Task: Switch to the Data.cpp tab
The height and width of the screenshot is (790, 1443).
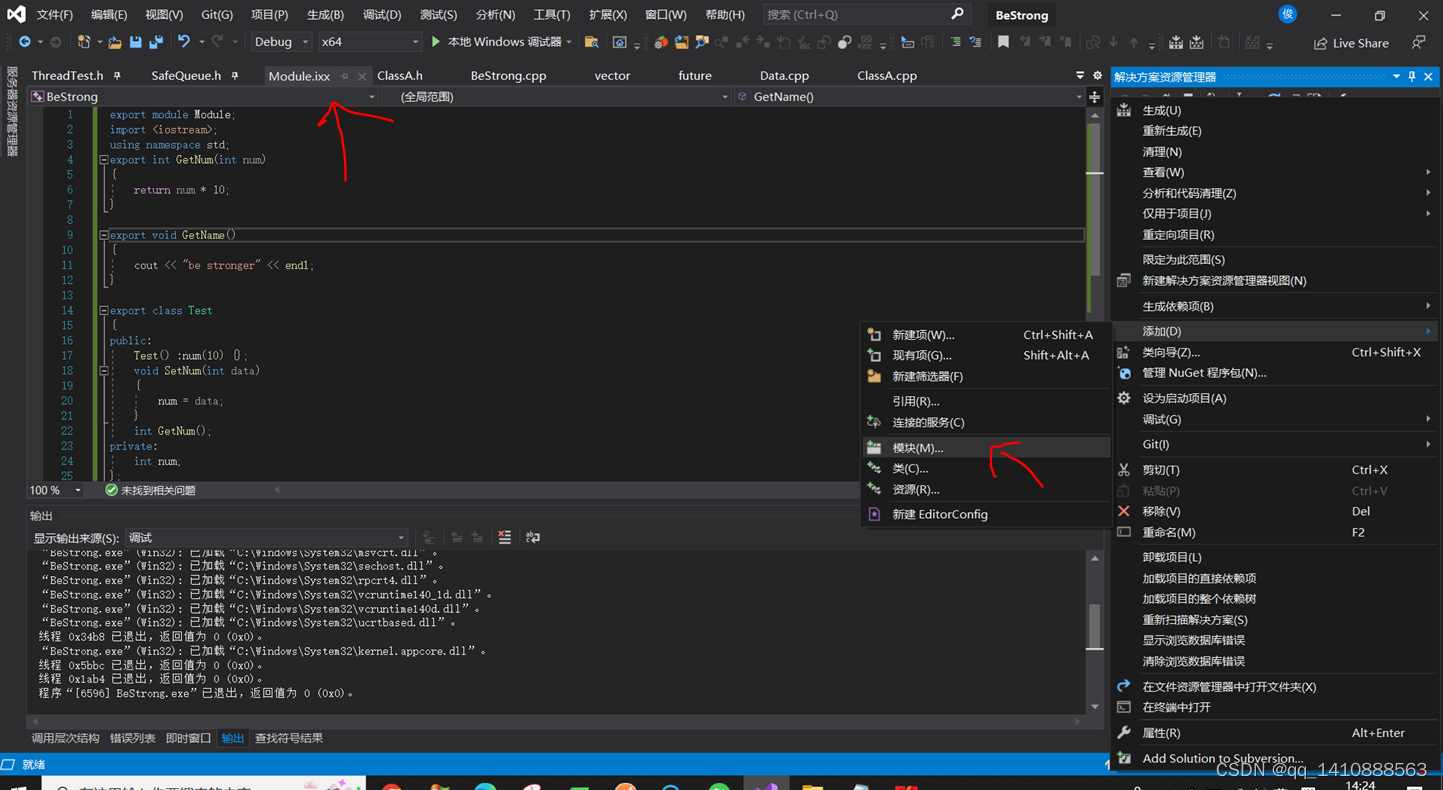Action: coord(784,75)
